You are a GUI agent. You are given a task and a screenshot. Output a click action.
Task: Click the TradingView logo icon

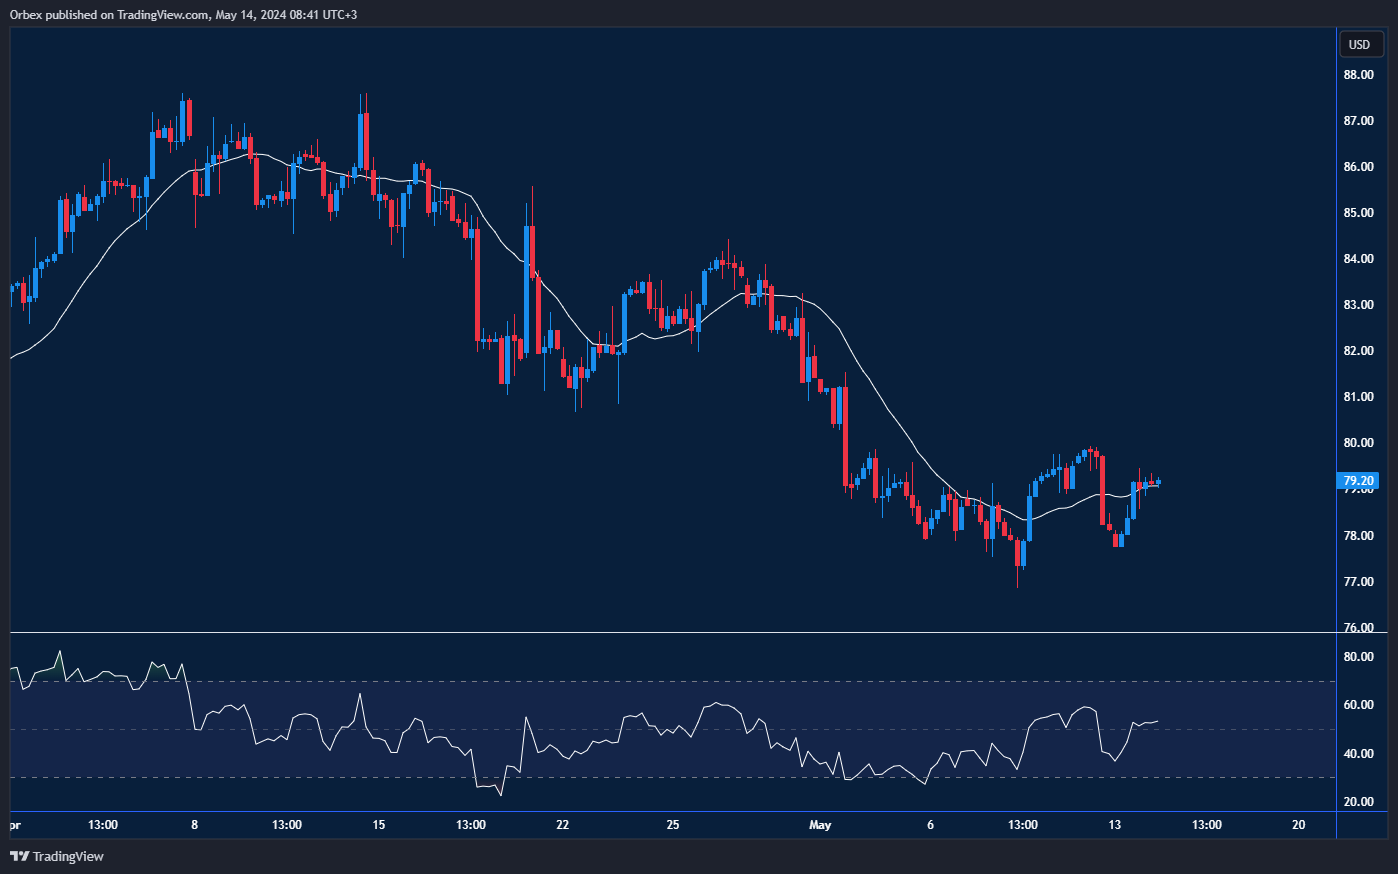tap(21, 857)
